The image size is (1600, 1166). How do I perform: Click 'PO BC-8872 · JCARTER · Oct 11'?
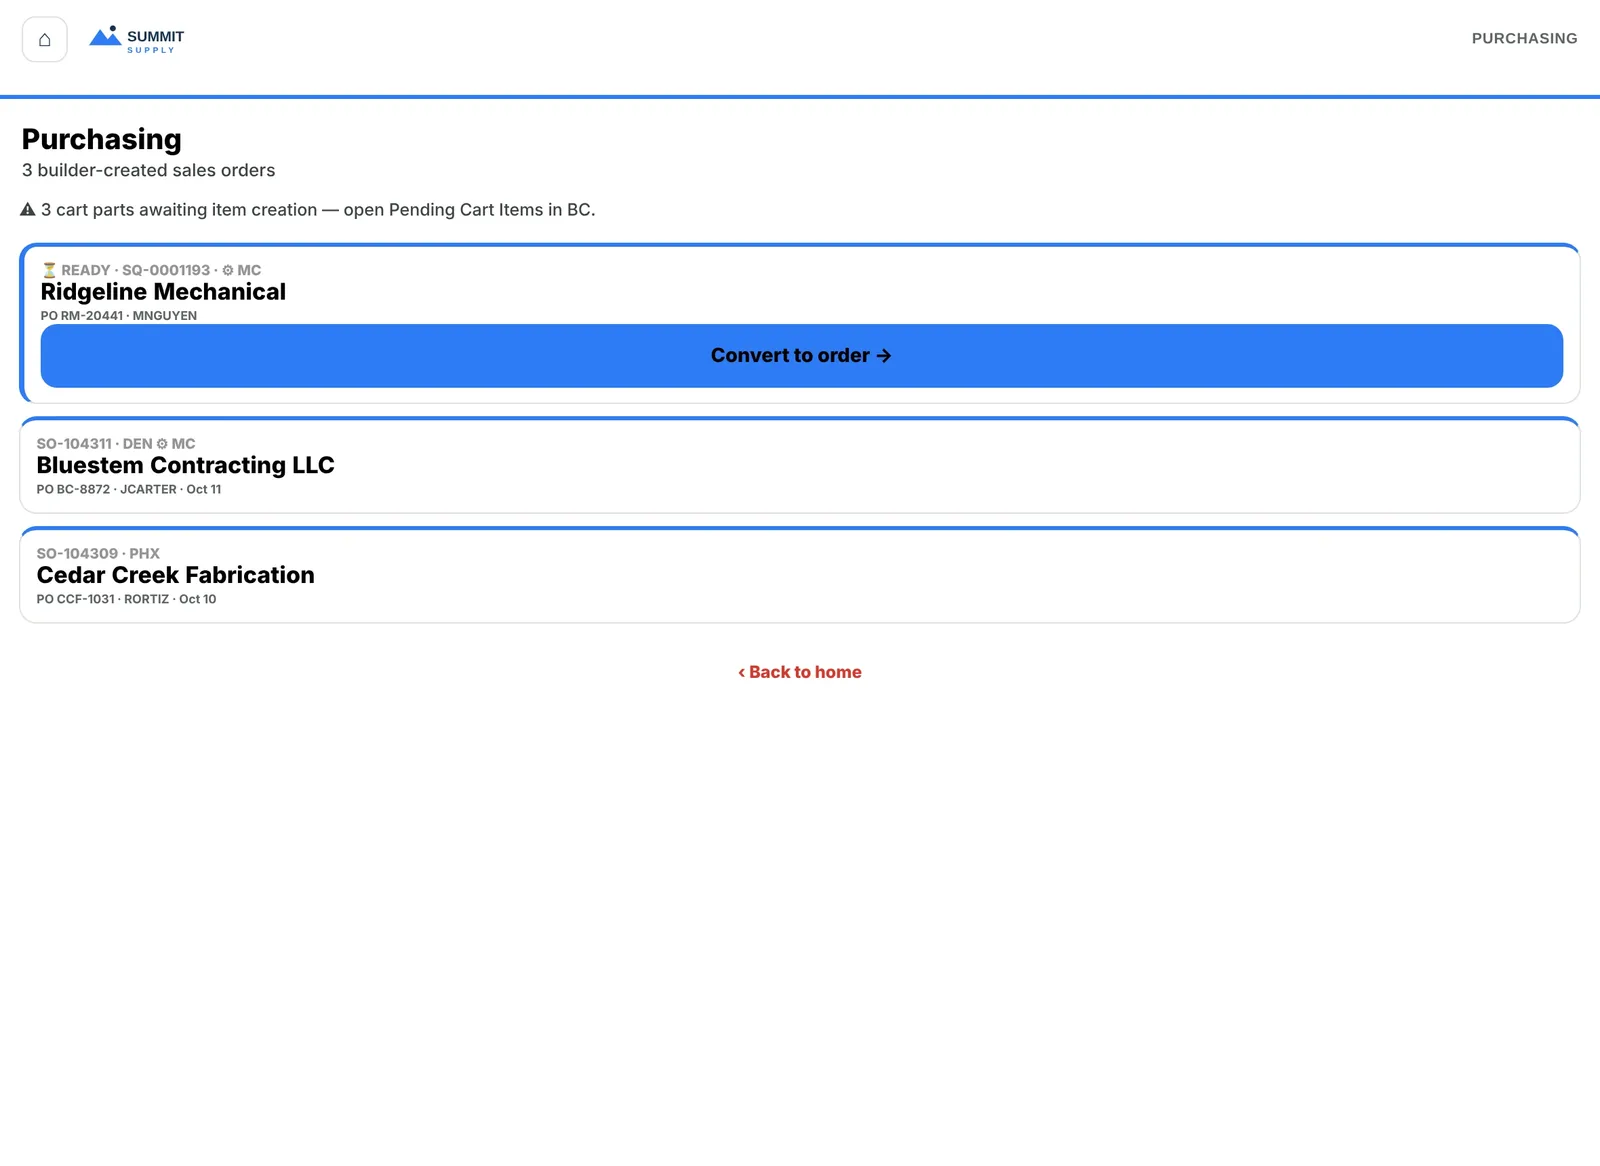(129, 490)
